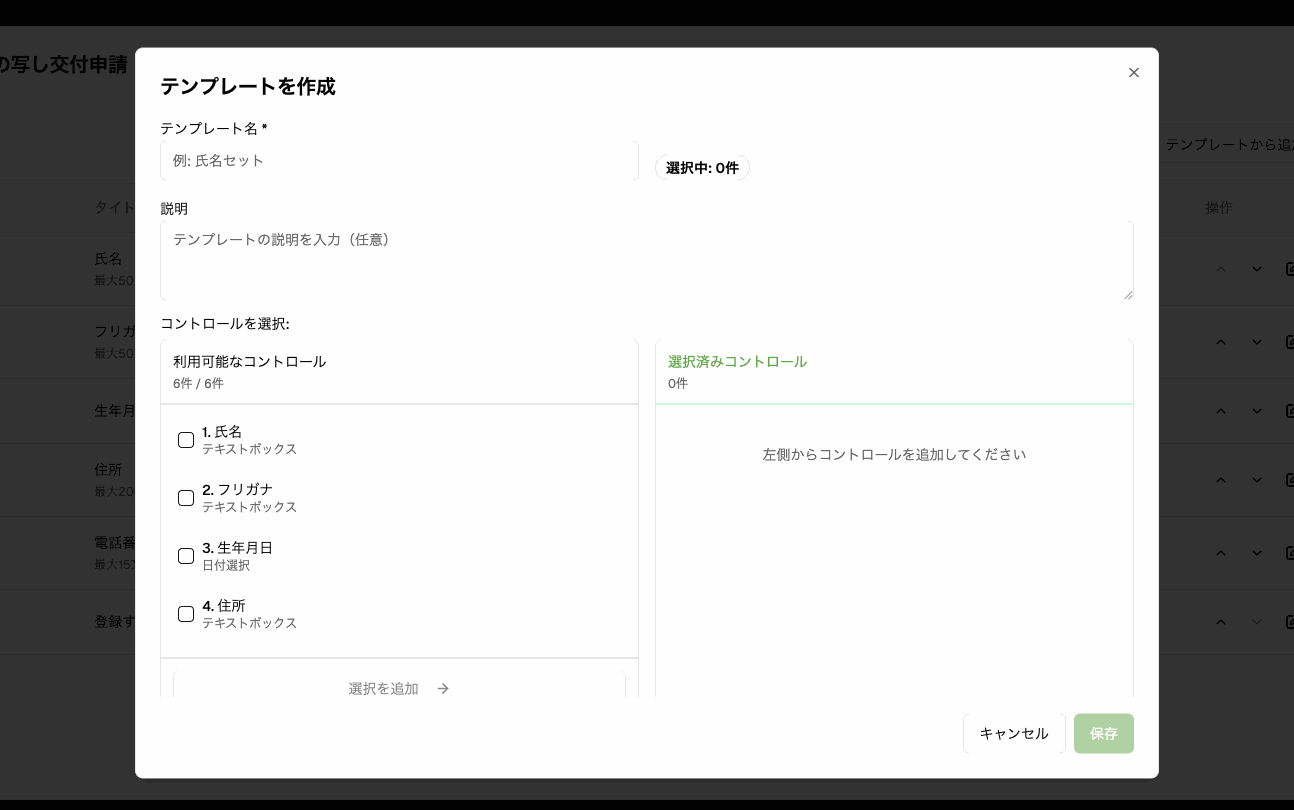Click the 6件 / 6件 count text
Screen dimensions: 1294x810
198,383
